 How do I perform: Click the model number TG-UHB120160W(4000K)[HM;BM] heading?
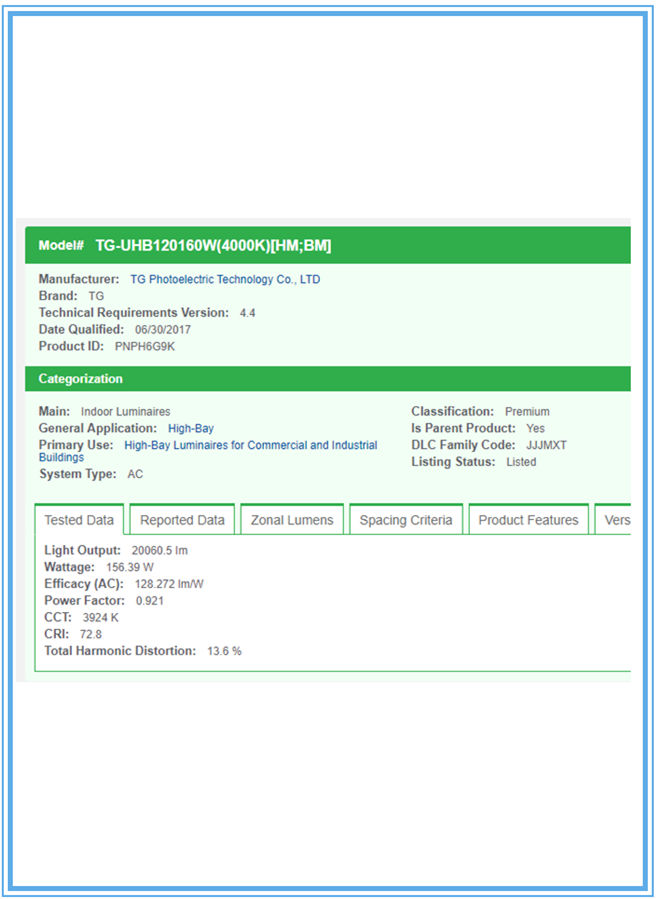213,245
